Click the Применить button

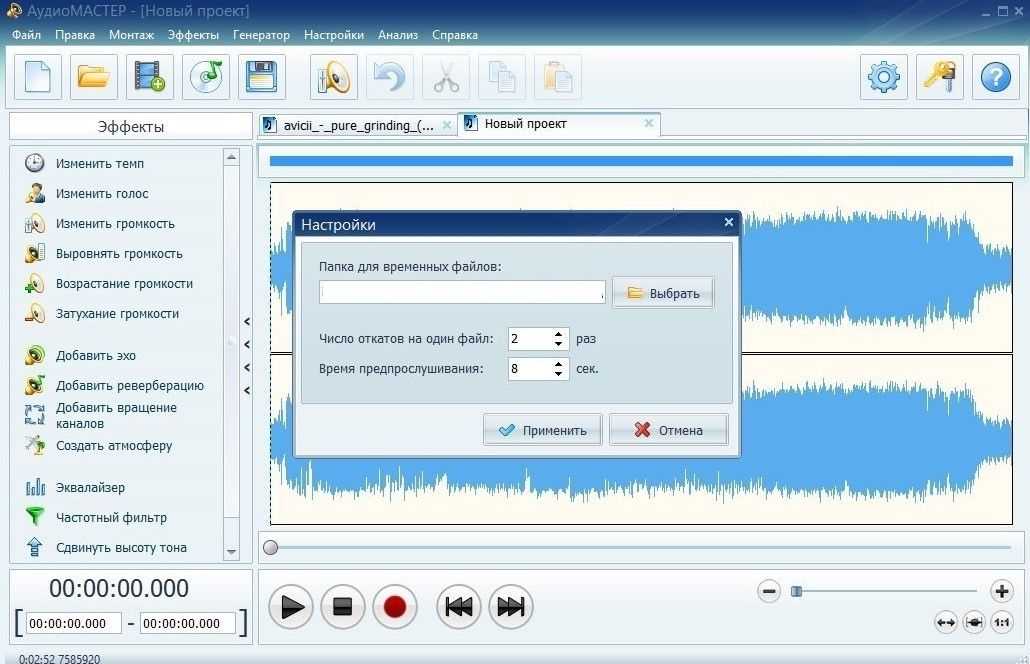(x=542, y=430)
